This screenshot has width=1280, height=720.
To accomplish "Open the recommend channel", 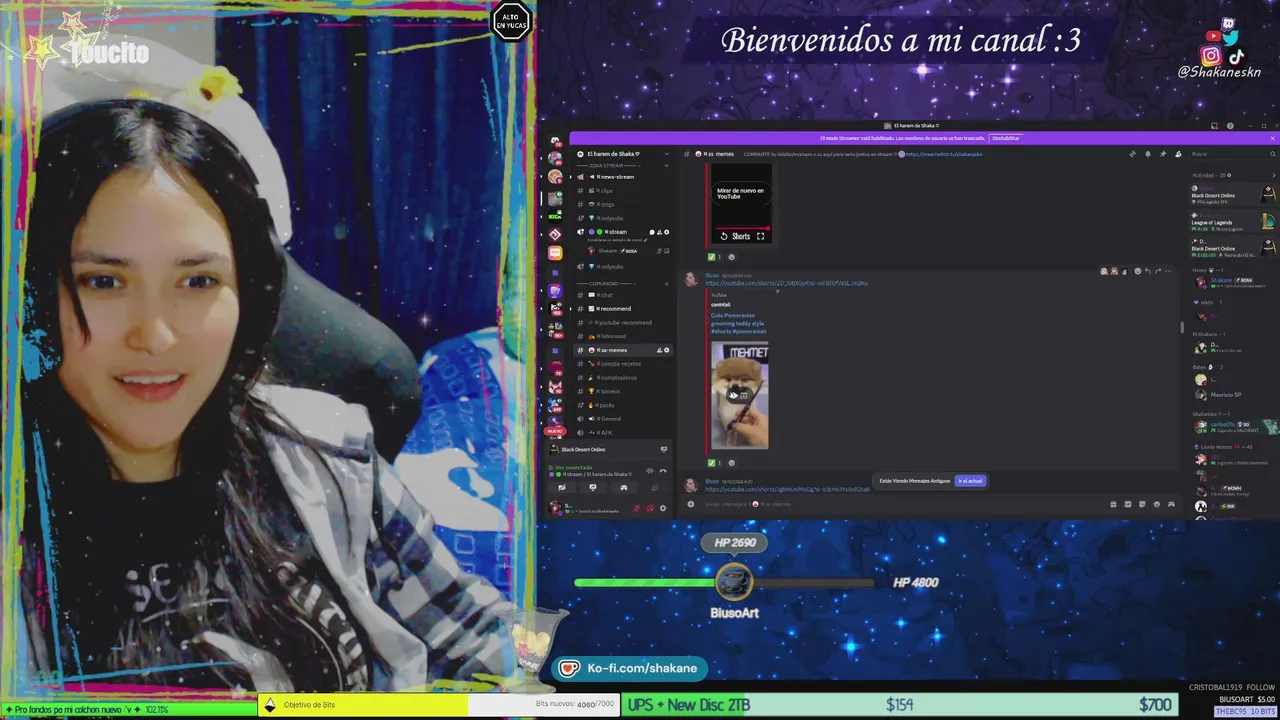I will point(615,309).
